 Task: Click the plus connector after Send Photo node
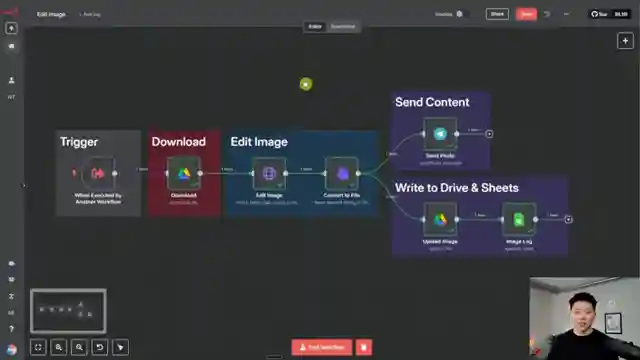tap(489, 134)
